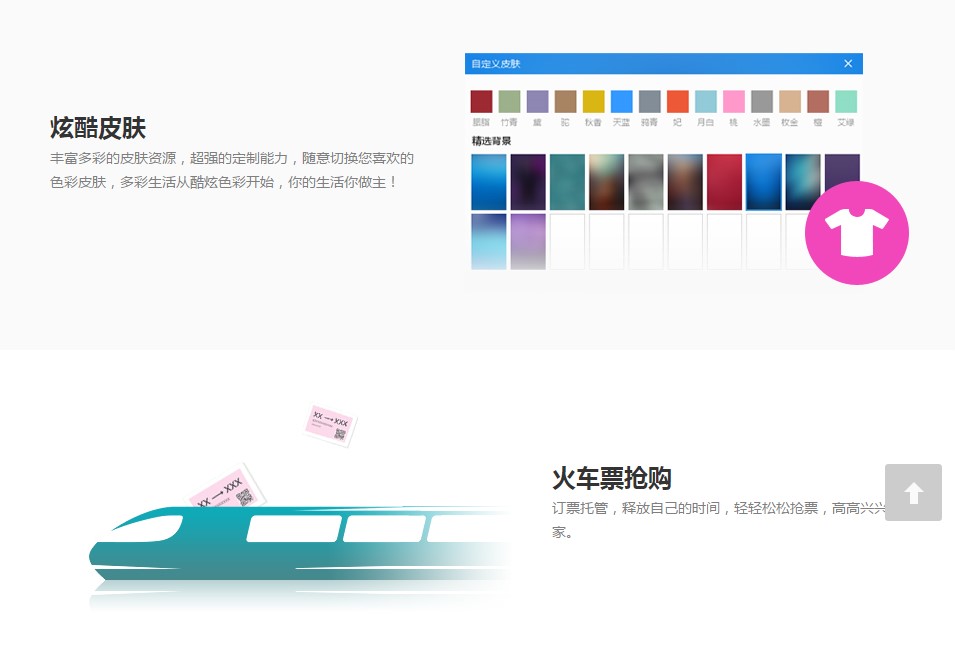Select the 艾绿 green swatch
The height and width of the screenshot is (667, 955).
846,101
